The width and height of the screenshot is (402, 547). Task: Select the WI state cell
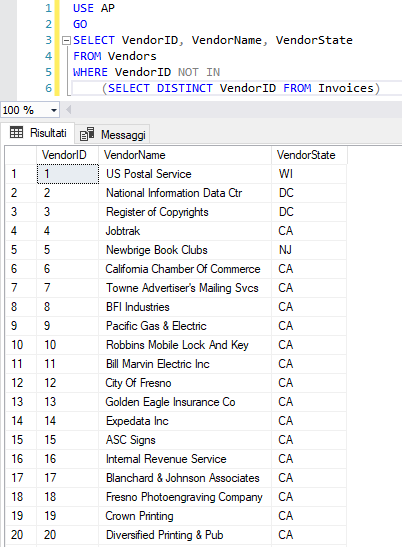tap(309, 174)
